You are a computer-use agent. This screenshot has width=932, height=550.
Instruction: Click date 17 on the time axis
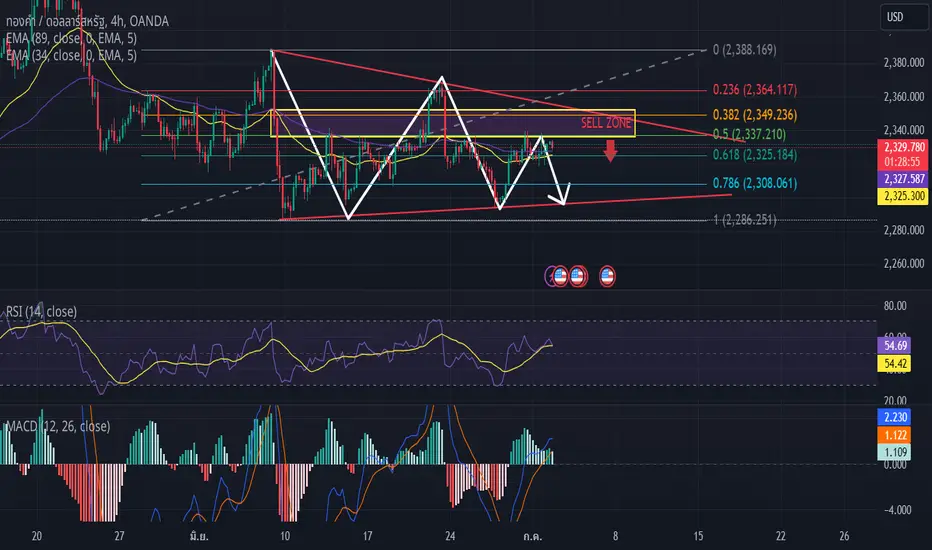click(367, 536)
